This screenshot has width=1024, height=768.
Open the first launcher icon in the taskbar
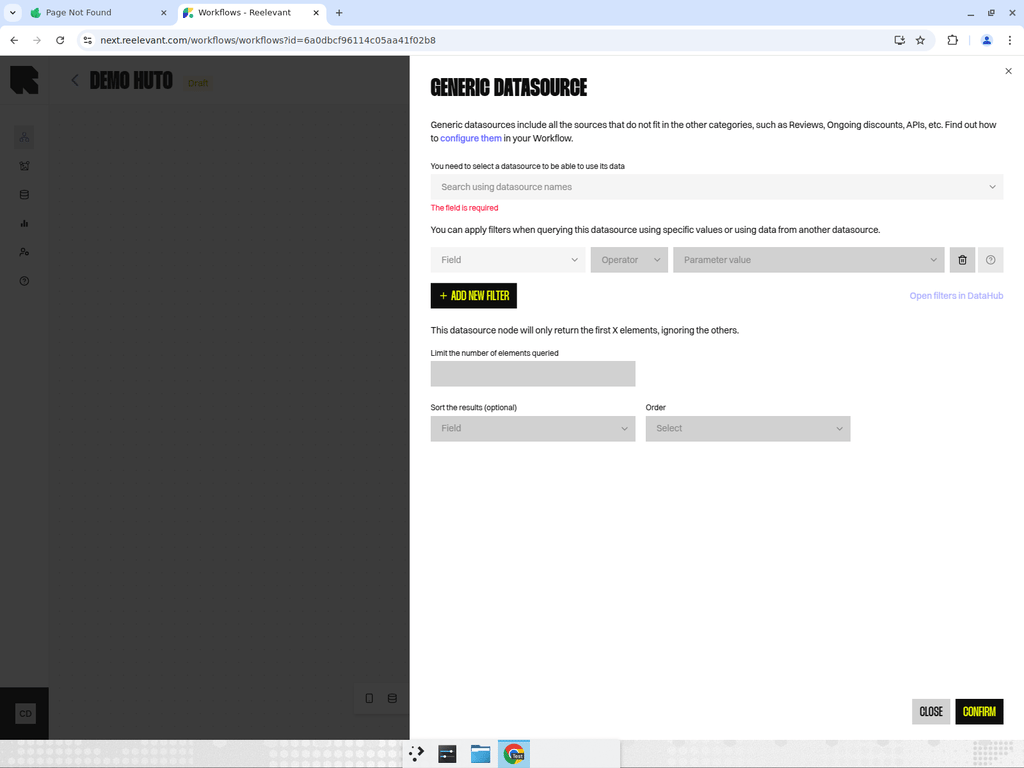[416, 754]
